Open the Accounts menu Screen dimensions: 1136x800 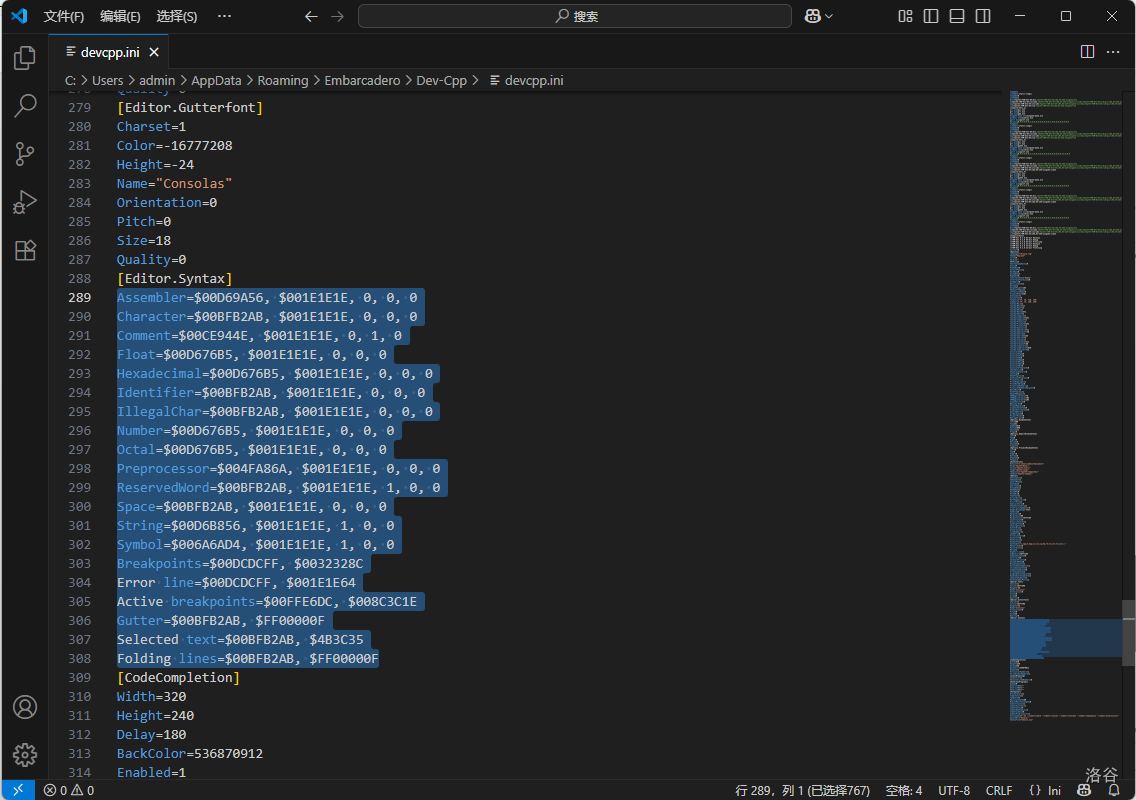(x=25, y=707)
